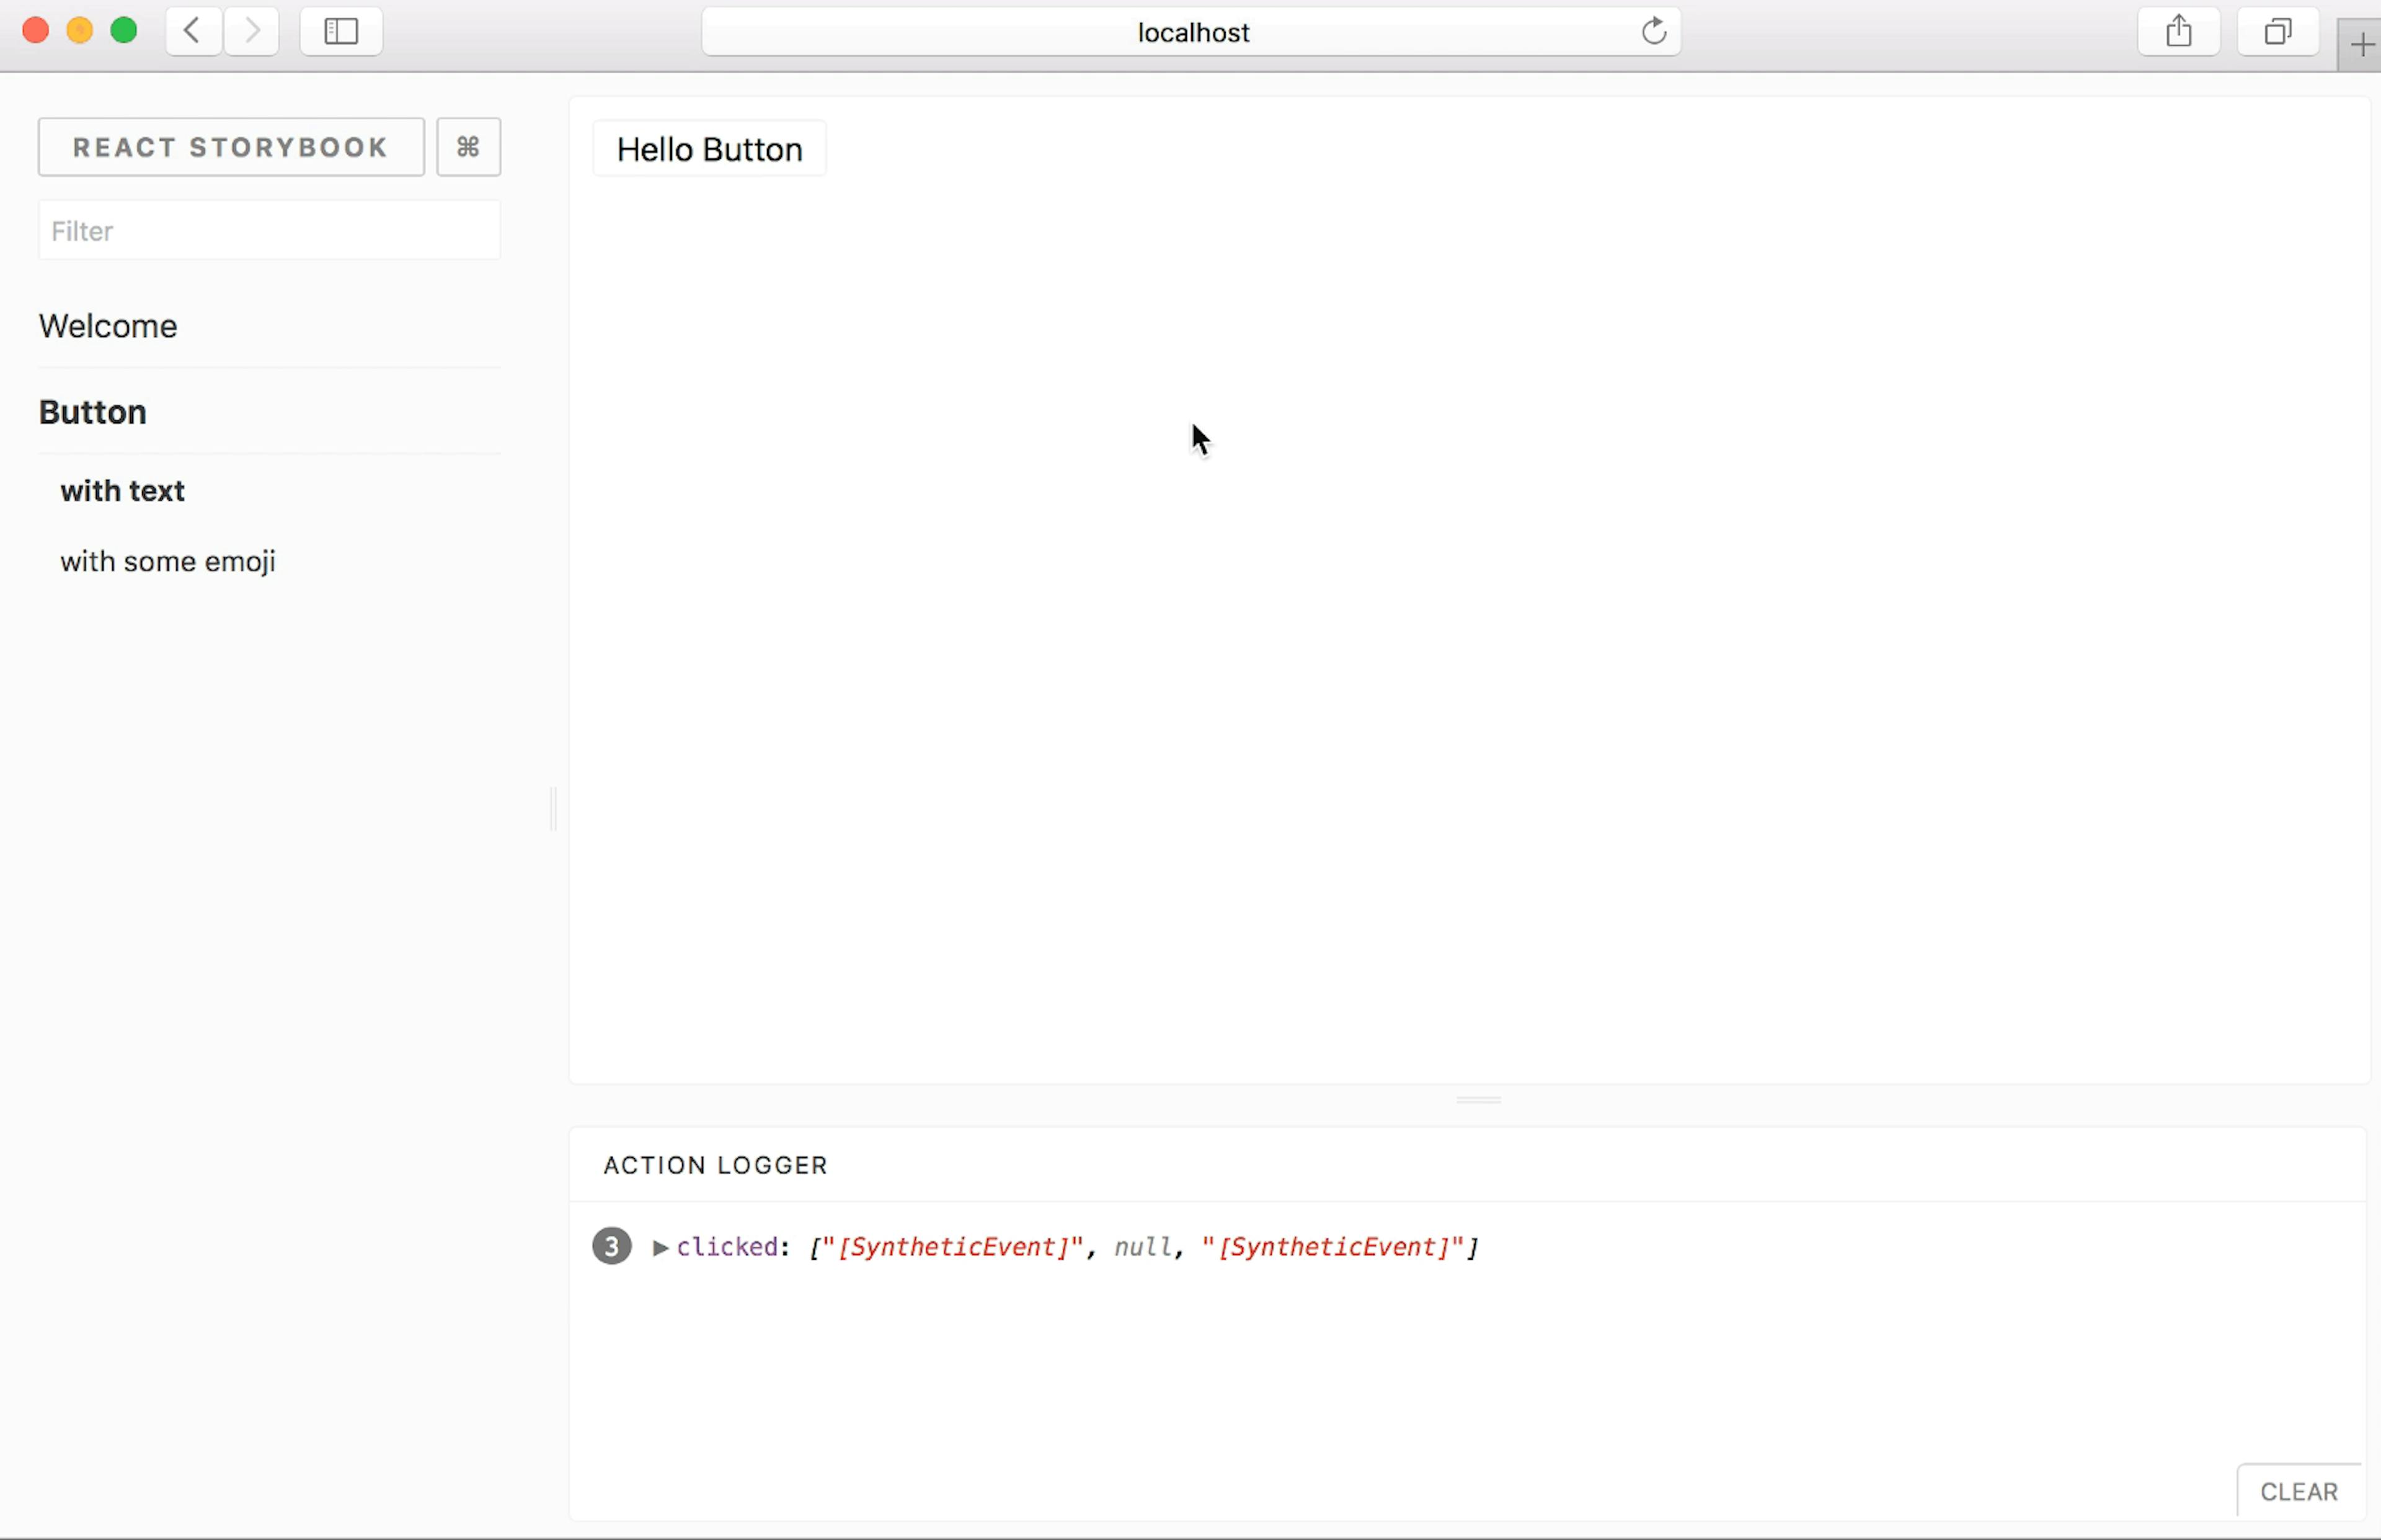Show all tabs overview icon
Screen dimensions: 2381x1540
pos(2277,32)
